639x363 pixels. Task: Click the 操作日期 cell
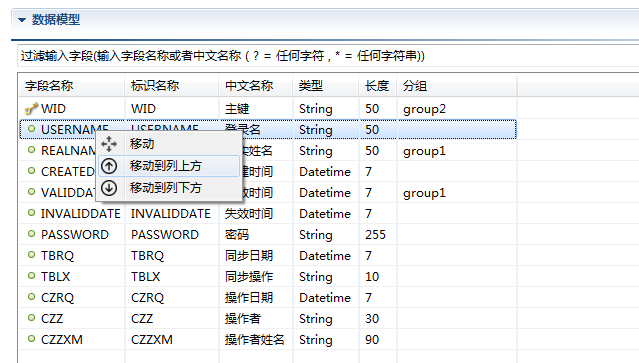[x=256, y=297]
